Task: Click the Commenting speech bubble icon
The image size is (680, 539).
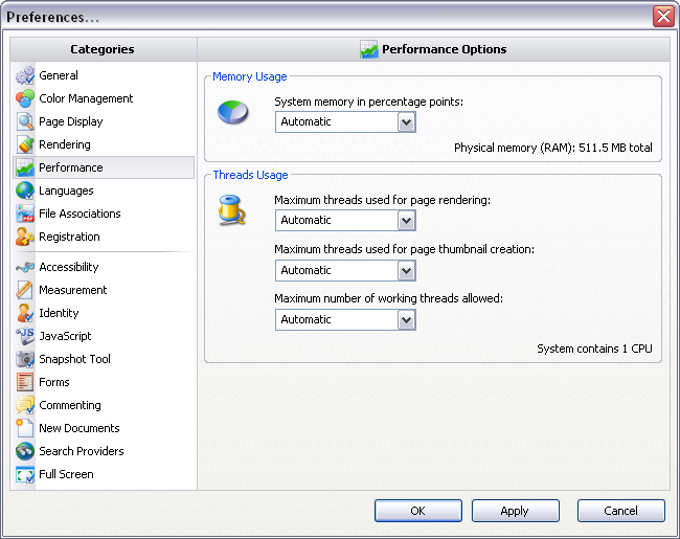Action: [x=25, y=405]
